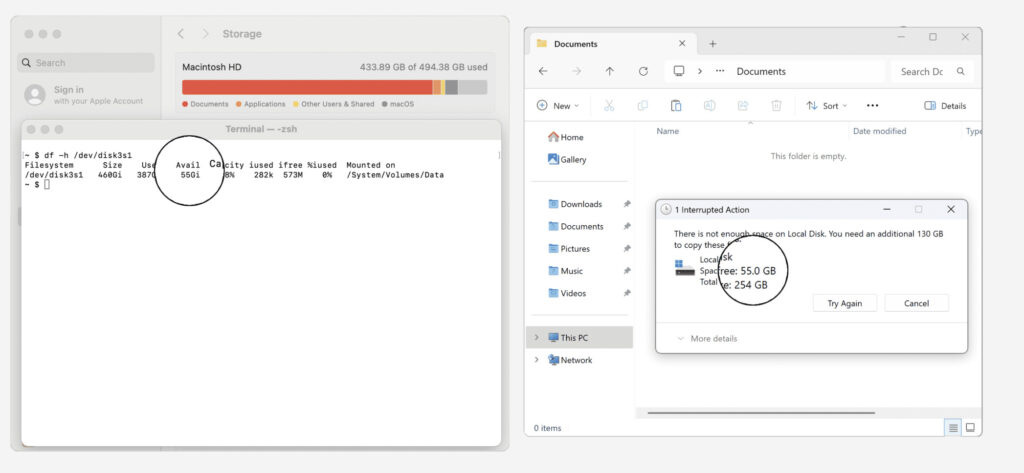This screenshot has width=1024, height=473.
Task: Go up one folder level in Explorer
Action: 609,71
